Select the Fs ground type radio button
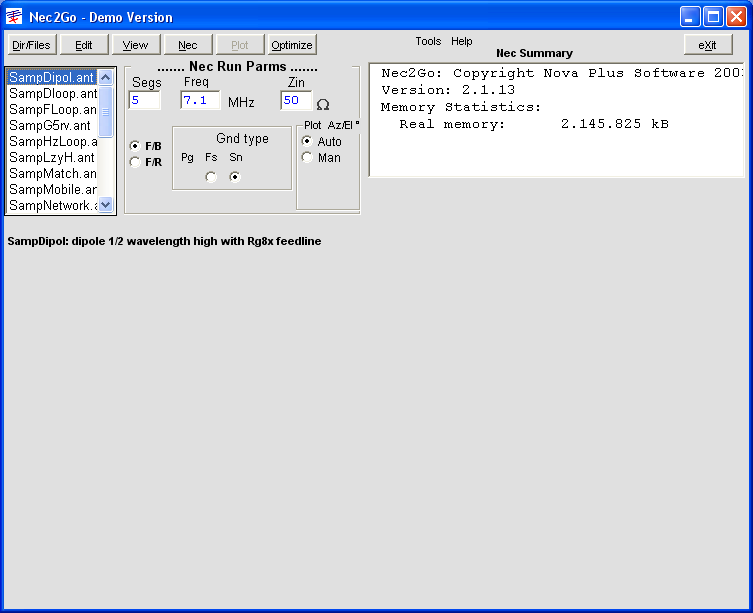The width and height of the screenshot is (753, 613). pos(211,177)
